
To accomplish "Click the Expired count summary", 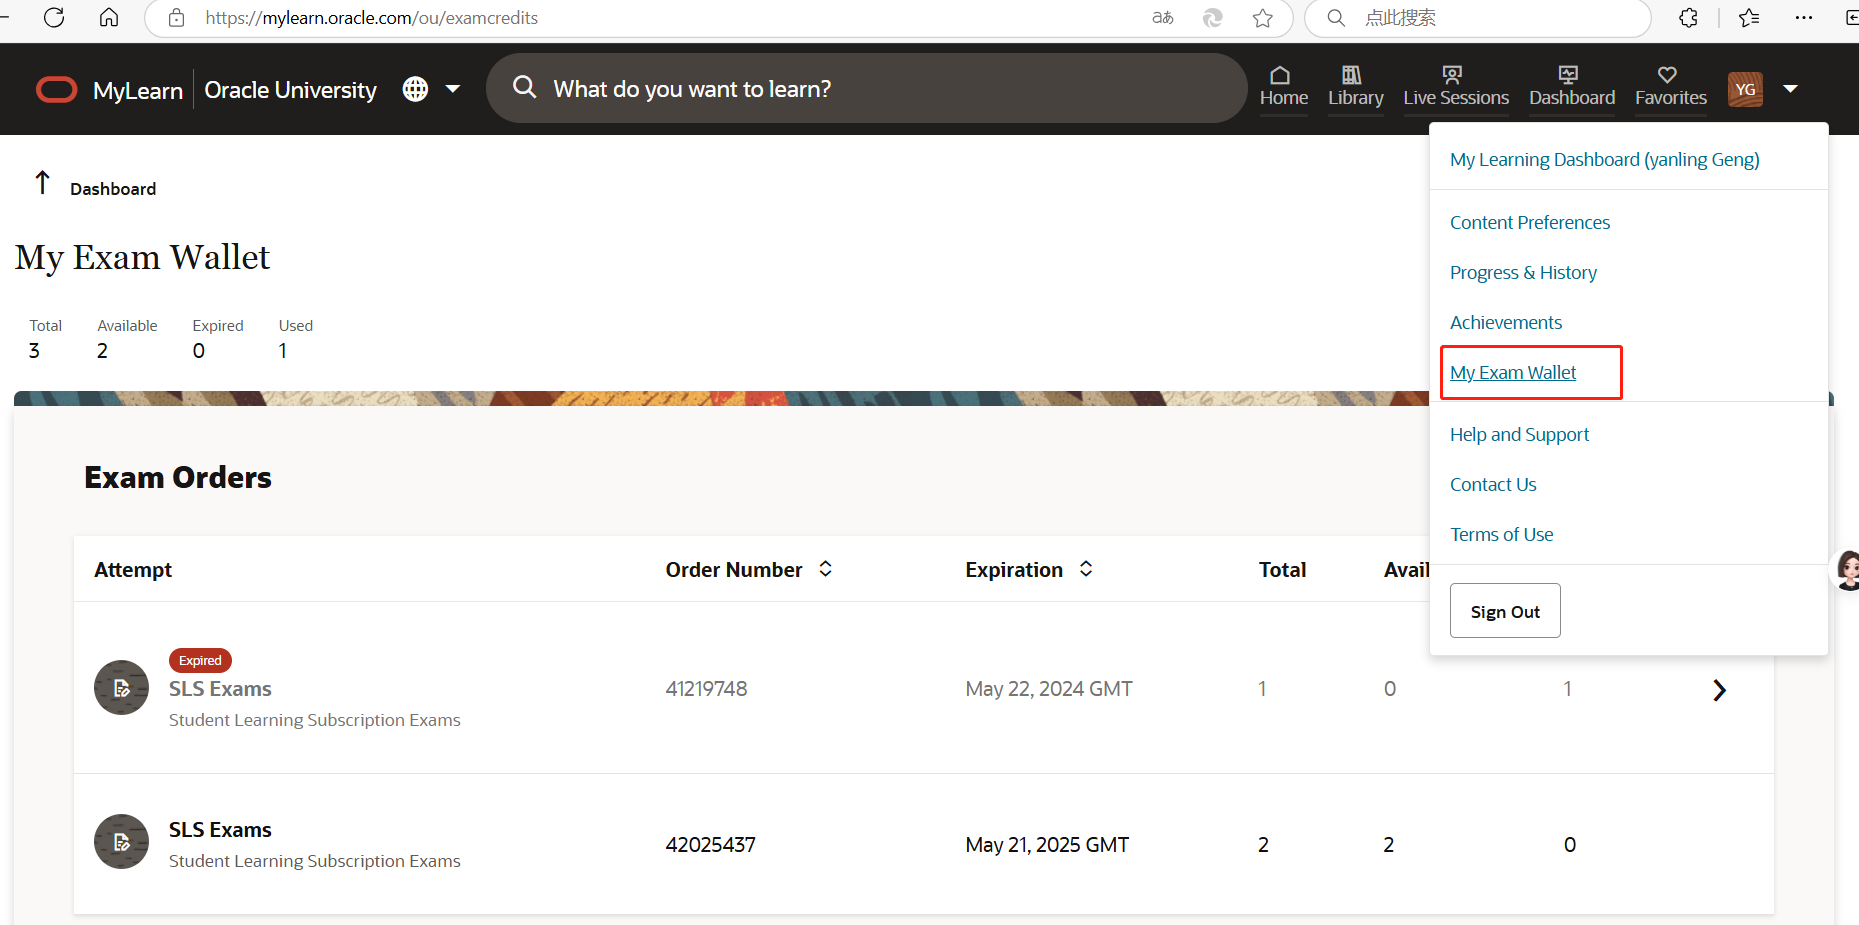I will click(x=218, y=339).
